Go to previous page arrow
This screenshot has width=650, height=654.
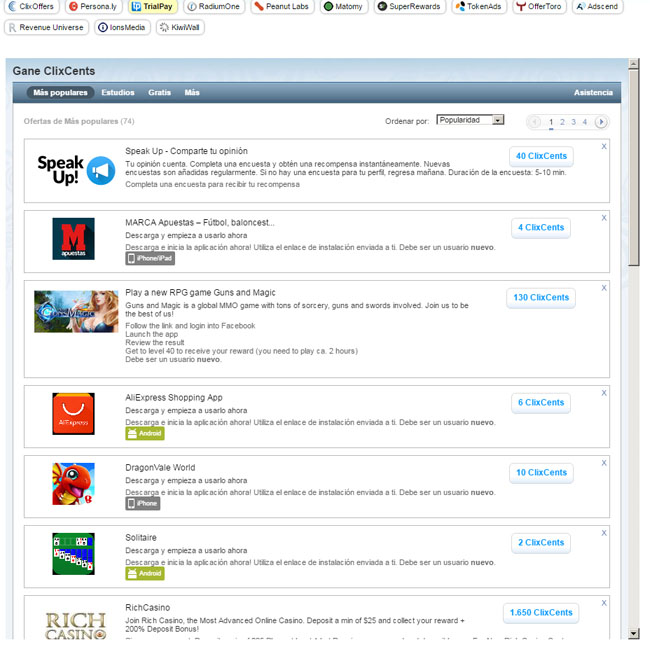[x=534, y=122]
